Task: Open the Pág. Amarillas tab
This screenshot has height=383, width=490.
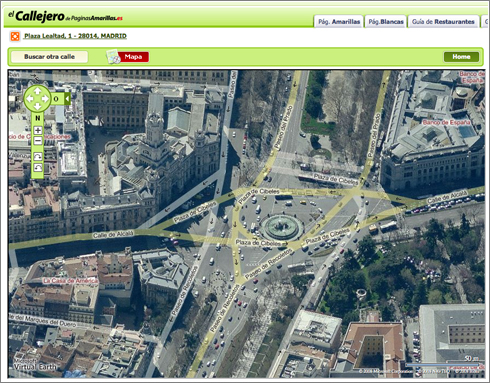Action: [339, 22]
